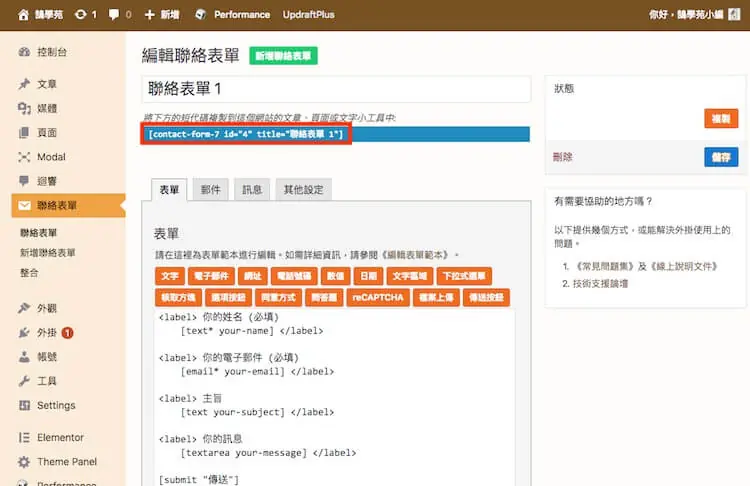Open the plugin update badge showing 1

[x=67, y=332]
